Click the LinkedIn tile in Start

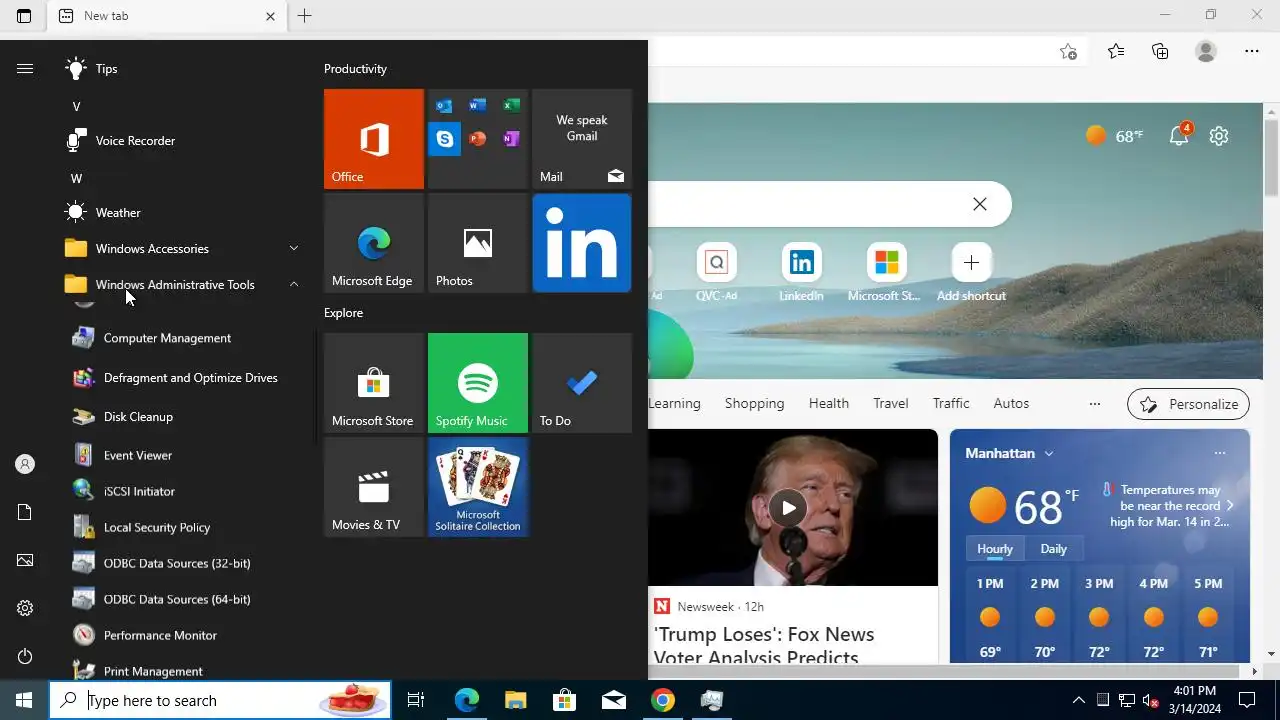pyautogui.click(x=582, y=243)
